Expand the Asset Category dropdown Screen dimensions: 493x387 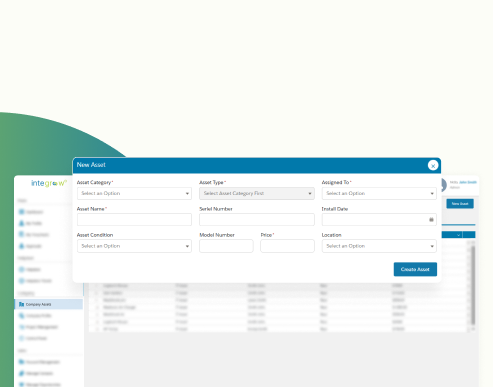click(x=134, y=193)
